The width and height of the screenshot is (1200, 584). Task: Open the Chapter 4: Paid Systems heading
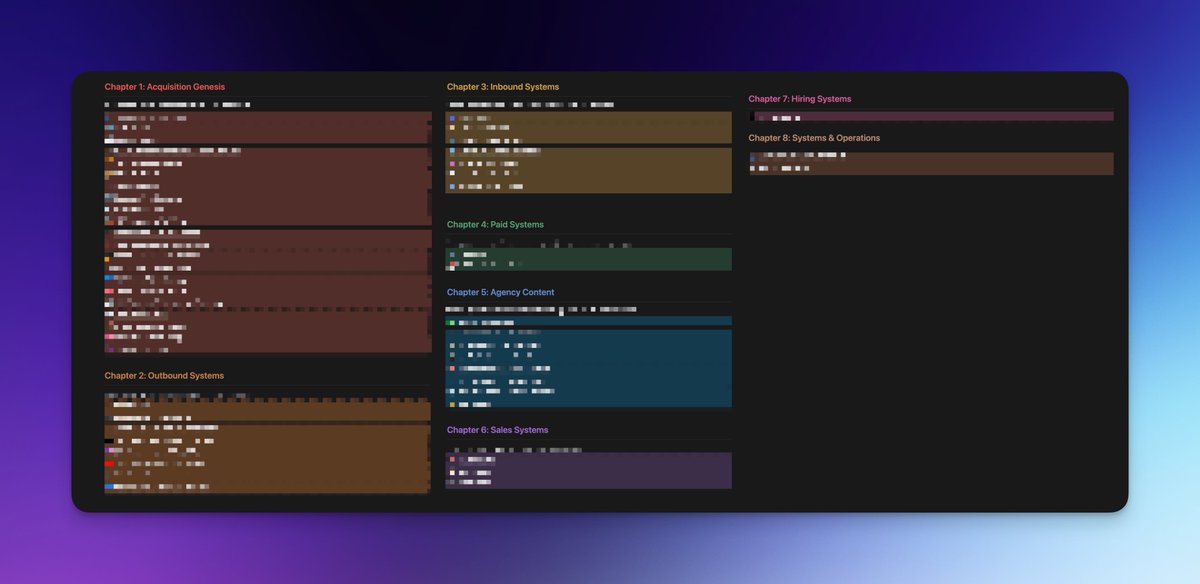[x=495, y=225]
